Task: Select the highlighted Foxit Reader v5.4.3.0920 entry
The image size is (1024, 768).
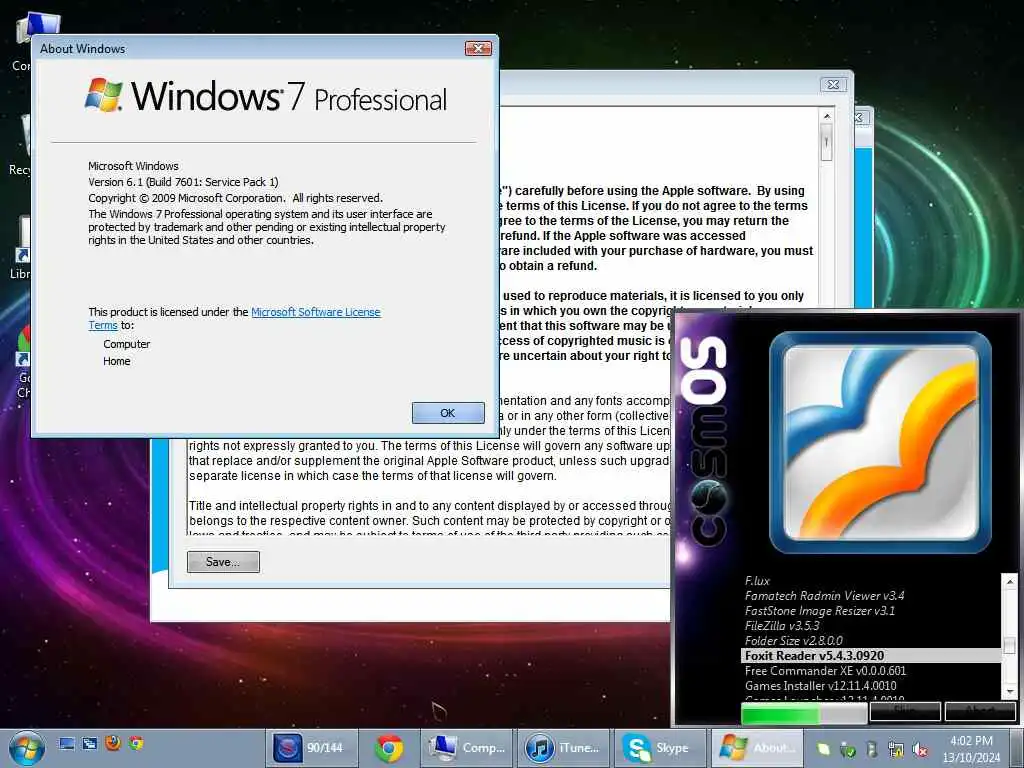Action: click(871, 656)
